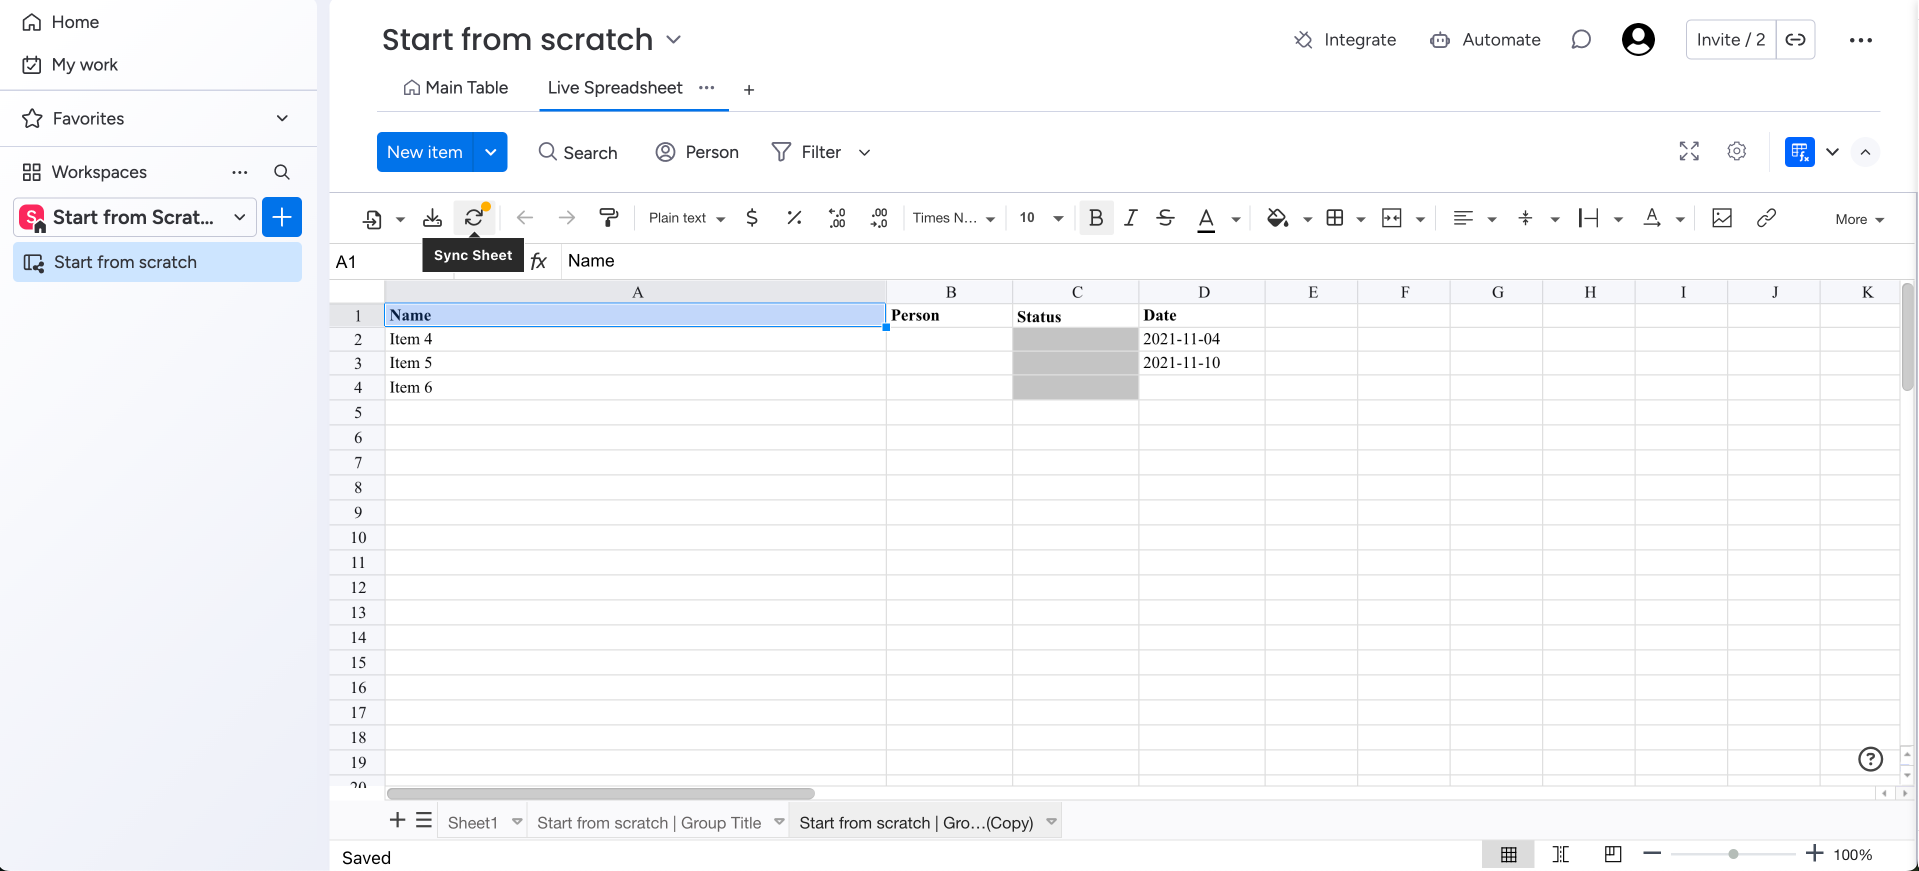Toggle italic formatting
The height and width of the screenshot is (871, 1919).
[x=1130, y=217]
